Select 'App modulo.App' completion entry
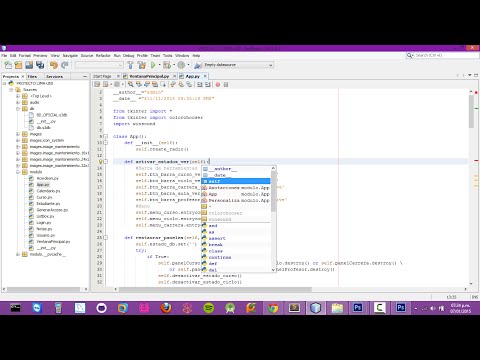This screenshot has width=480, height=360. click(x=236, y=194)
